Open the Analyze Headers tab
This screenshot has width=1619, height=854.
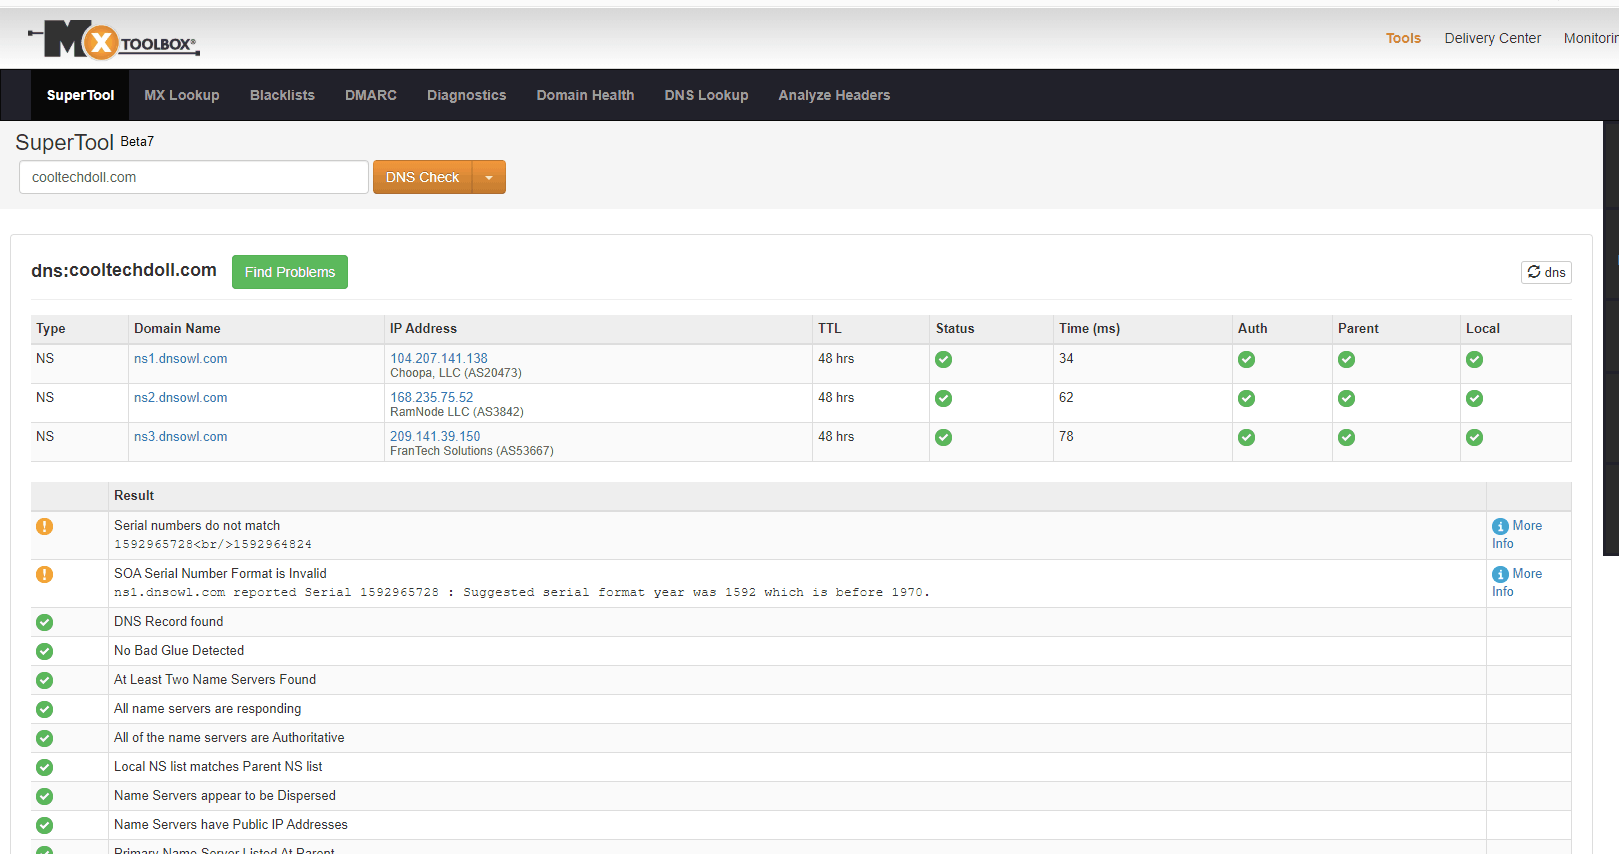click(834, 95)
